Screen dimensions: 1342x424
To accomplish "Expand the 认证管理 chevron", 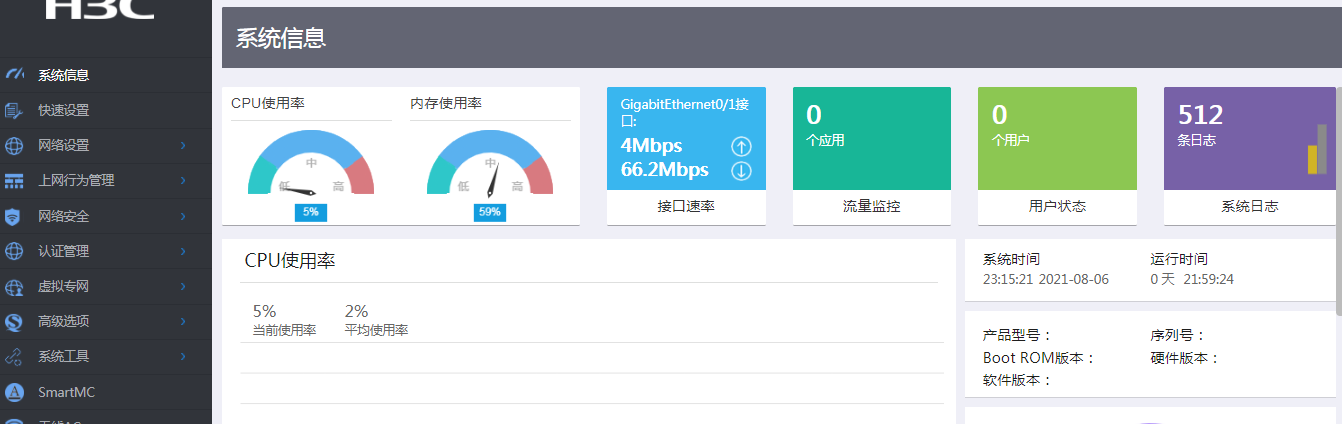I will [x=183, y=251].
